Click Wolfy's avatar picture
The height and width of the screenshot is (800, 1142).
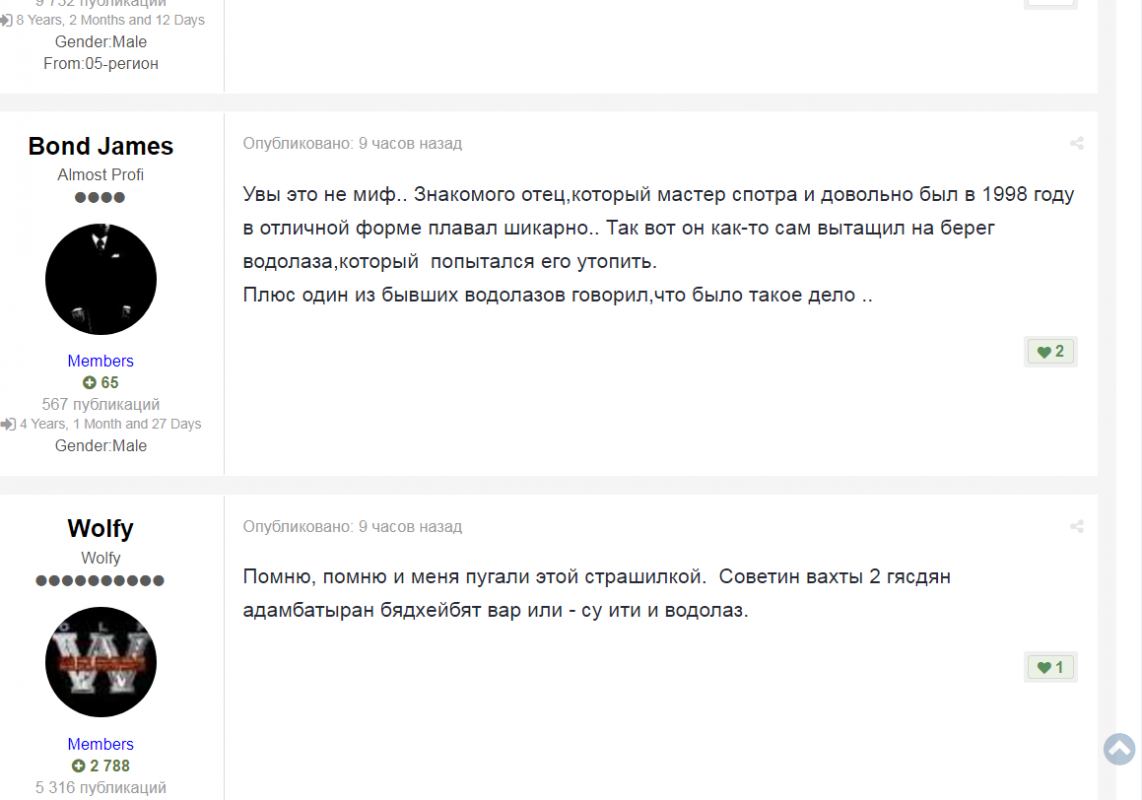pos(100,662)
